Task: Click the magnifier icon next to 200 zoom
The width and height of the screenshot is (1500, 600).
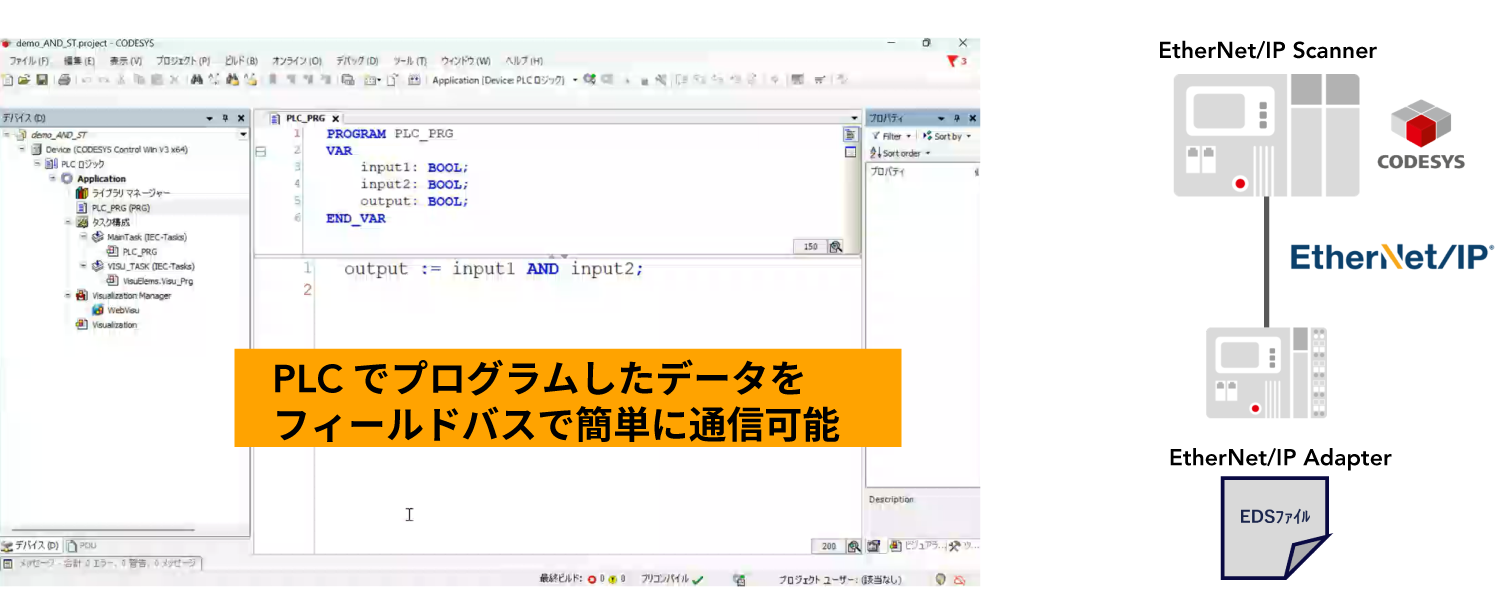Action: 854,546
